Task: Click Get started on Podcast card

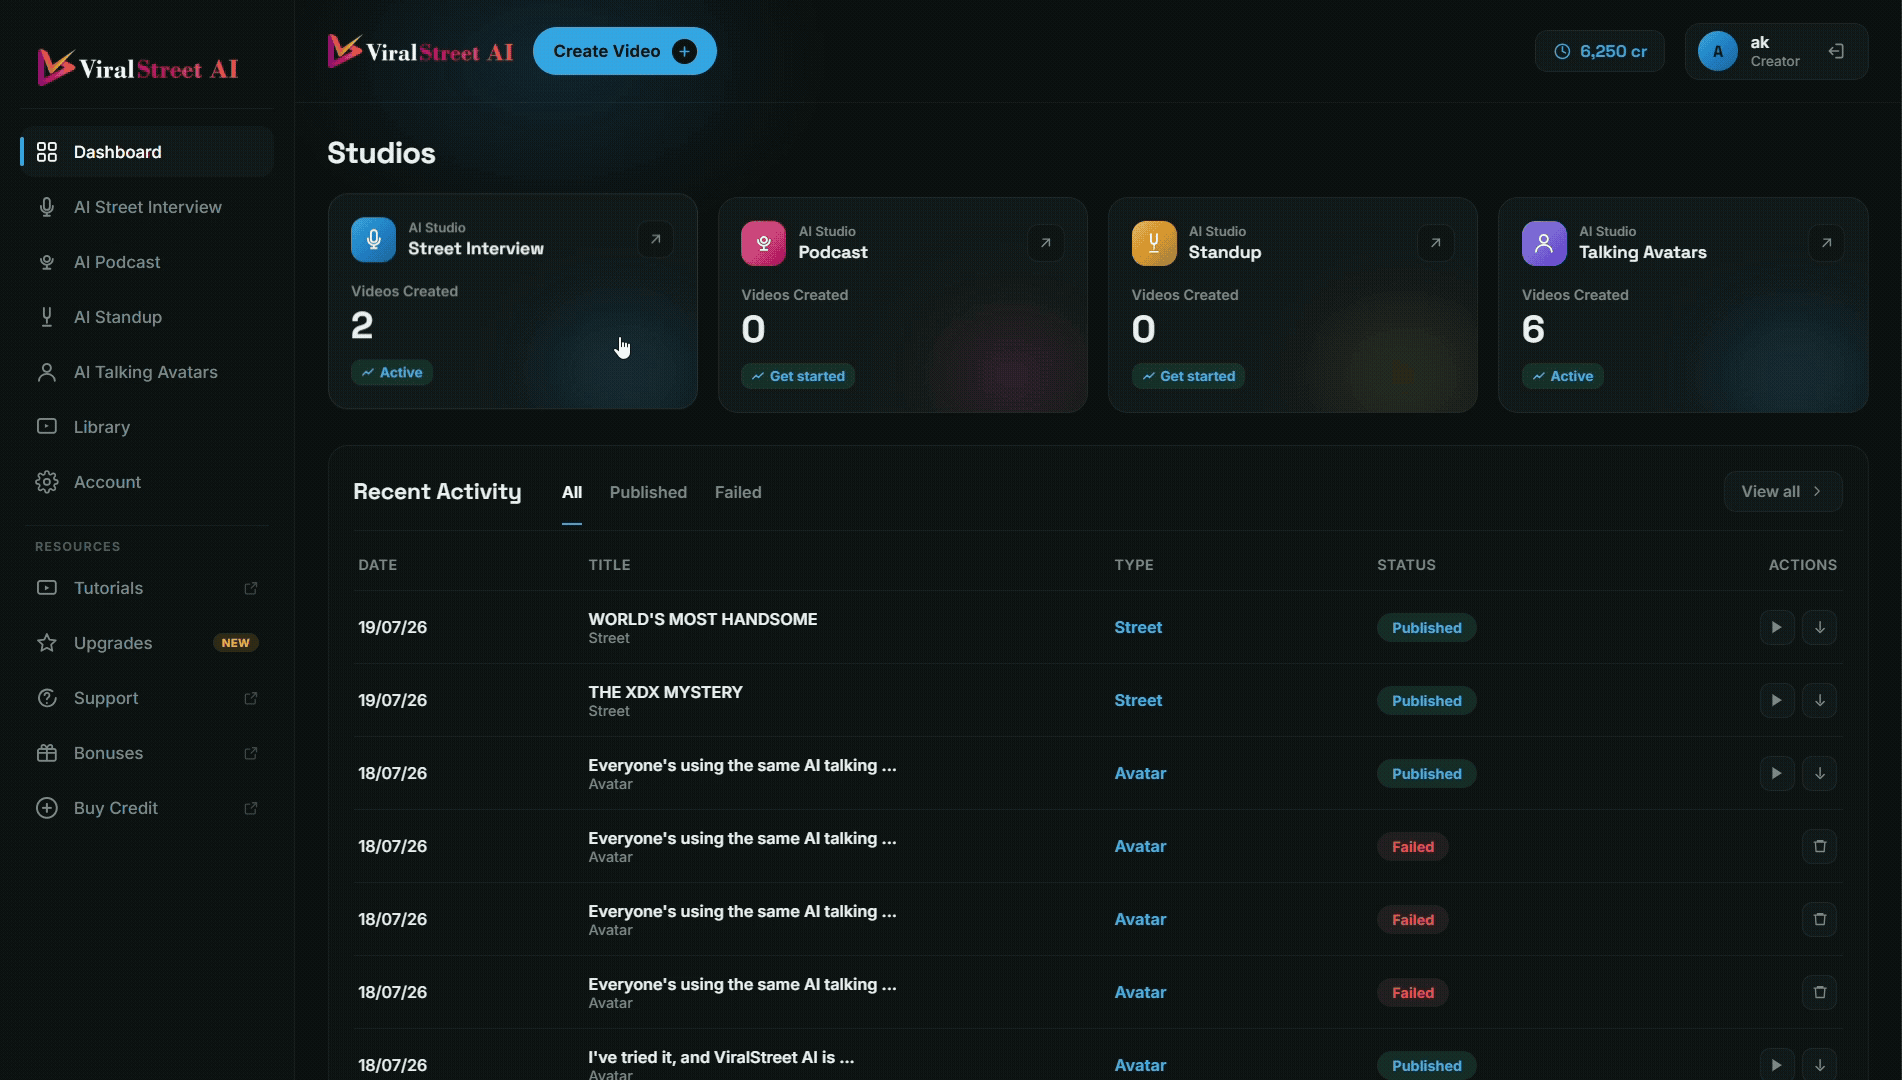Action: point(798,376)
